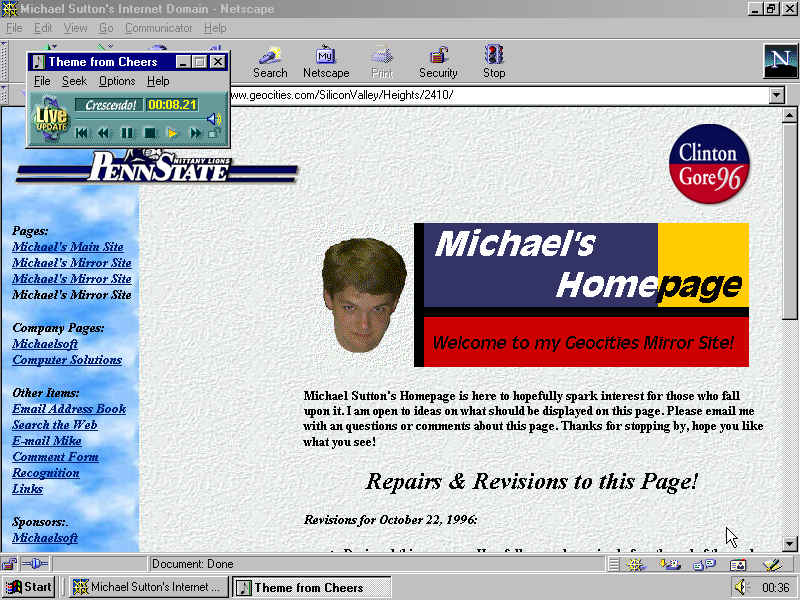
Task: Click the Clinton Gore 96 badge
Action: click(709, 165)
